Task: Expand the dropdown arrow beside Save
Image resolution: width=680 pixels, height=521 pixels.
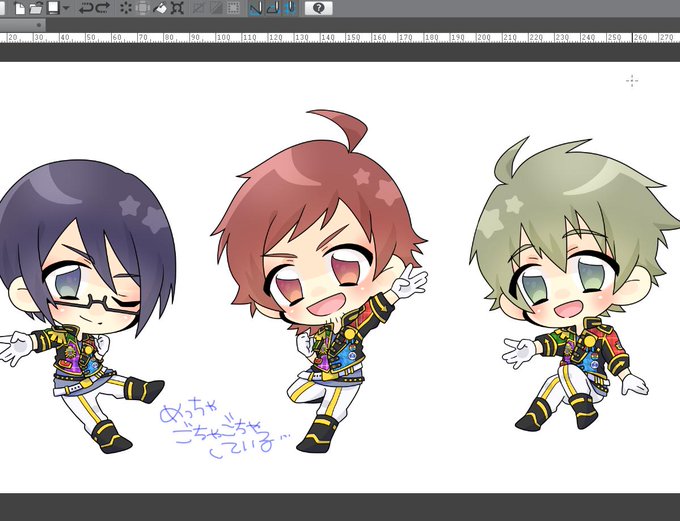Action: [x=66, y=8]
